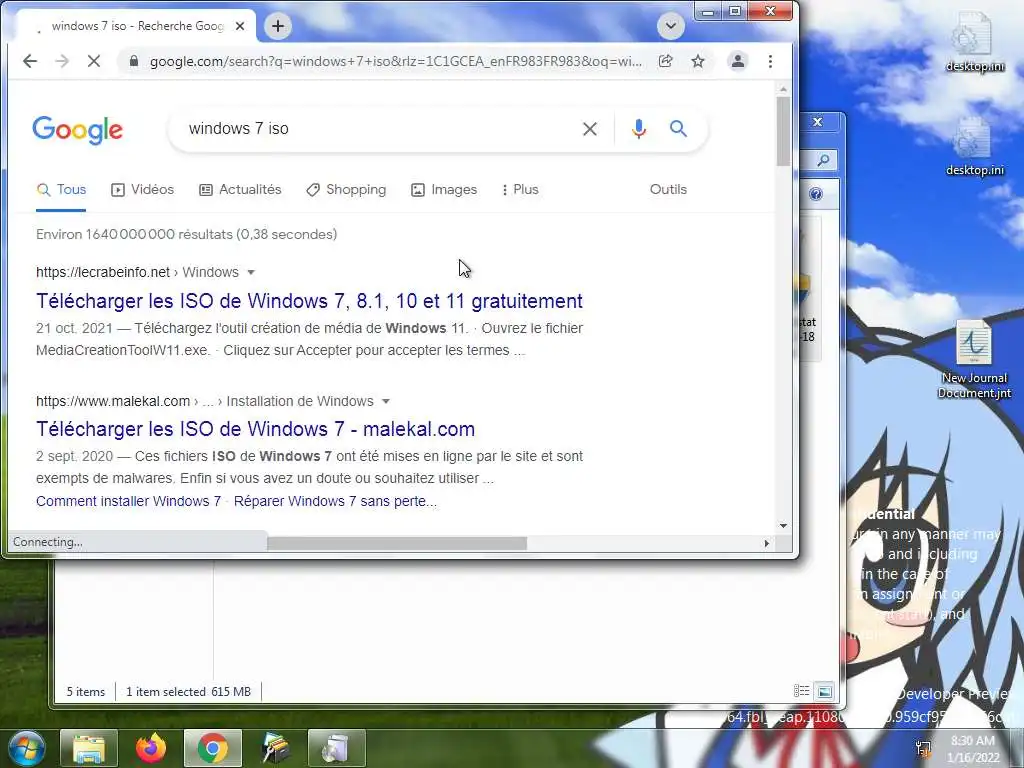The image size is (1024, 768).
Task: Open Explorer help with the question mark icon
Action: (816, 194)
